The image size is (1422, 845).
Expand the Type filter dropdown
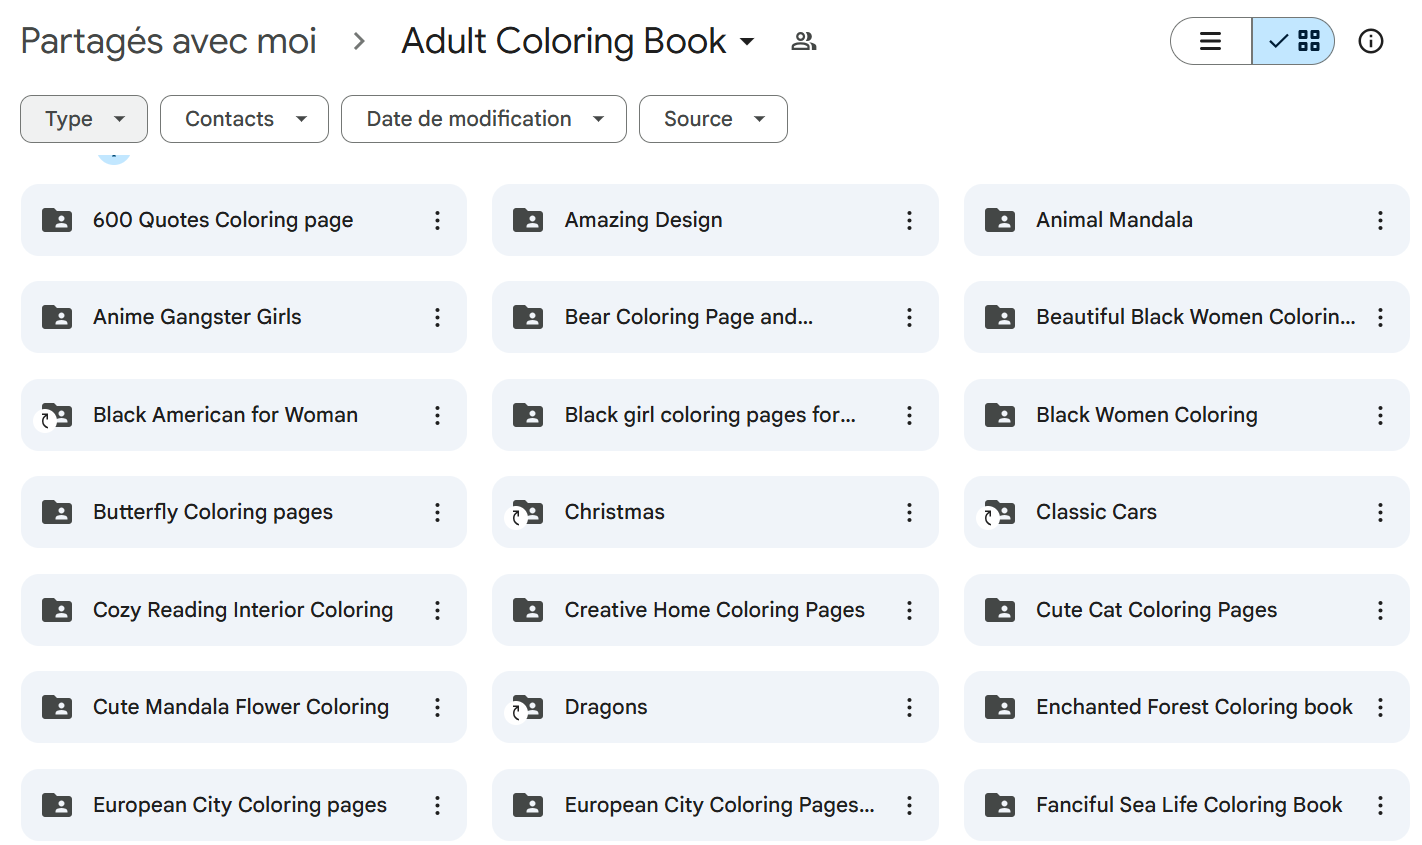84,119
